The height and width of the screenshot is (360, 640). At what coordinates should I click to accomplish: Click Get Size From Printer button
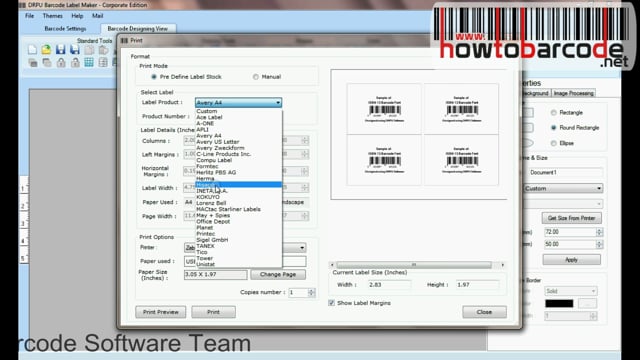[x=571, y=218]
